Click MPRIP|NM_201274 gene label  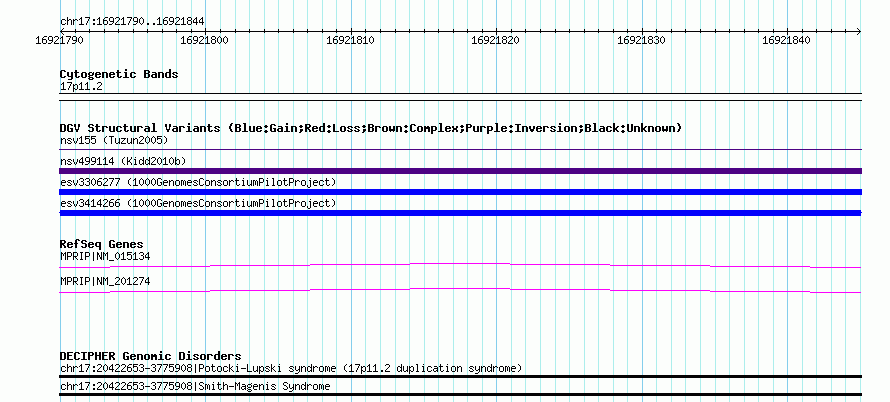tap(105, 281)
